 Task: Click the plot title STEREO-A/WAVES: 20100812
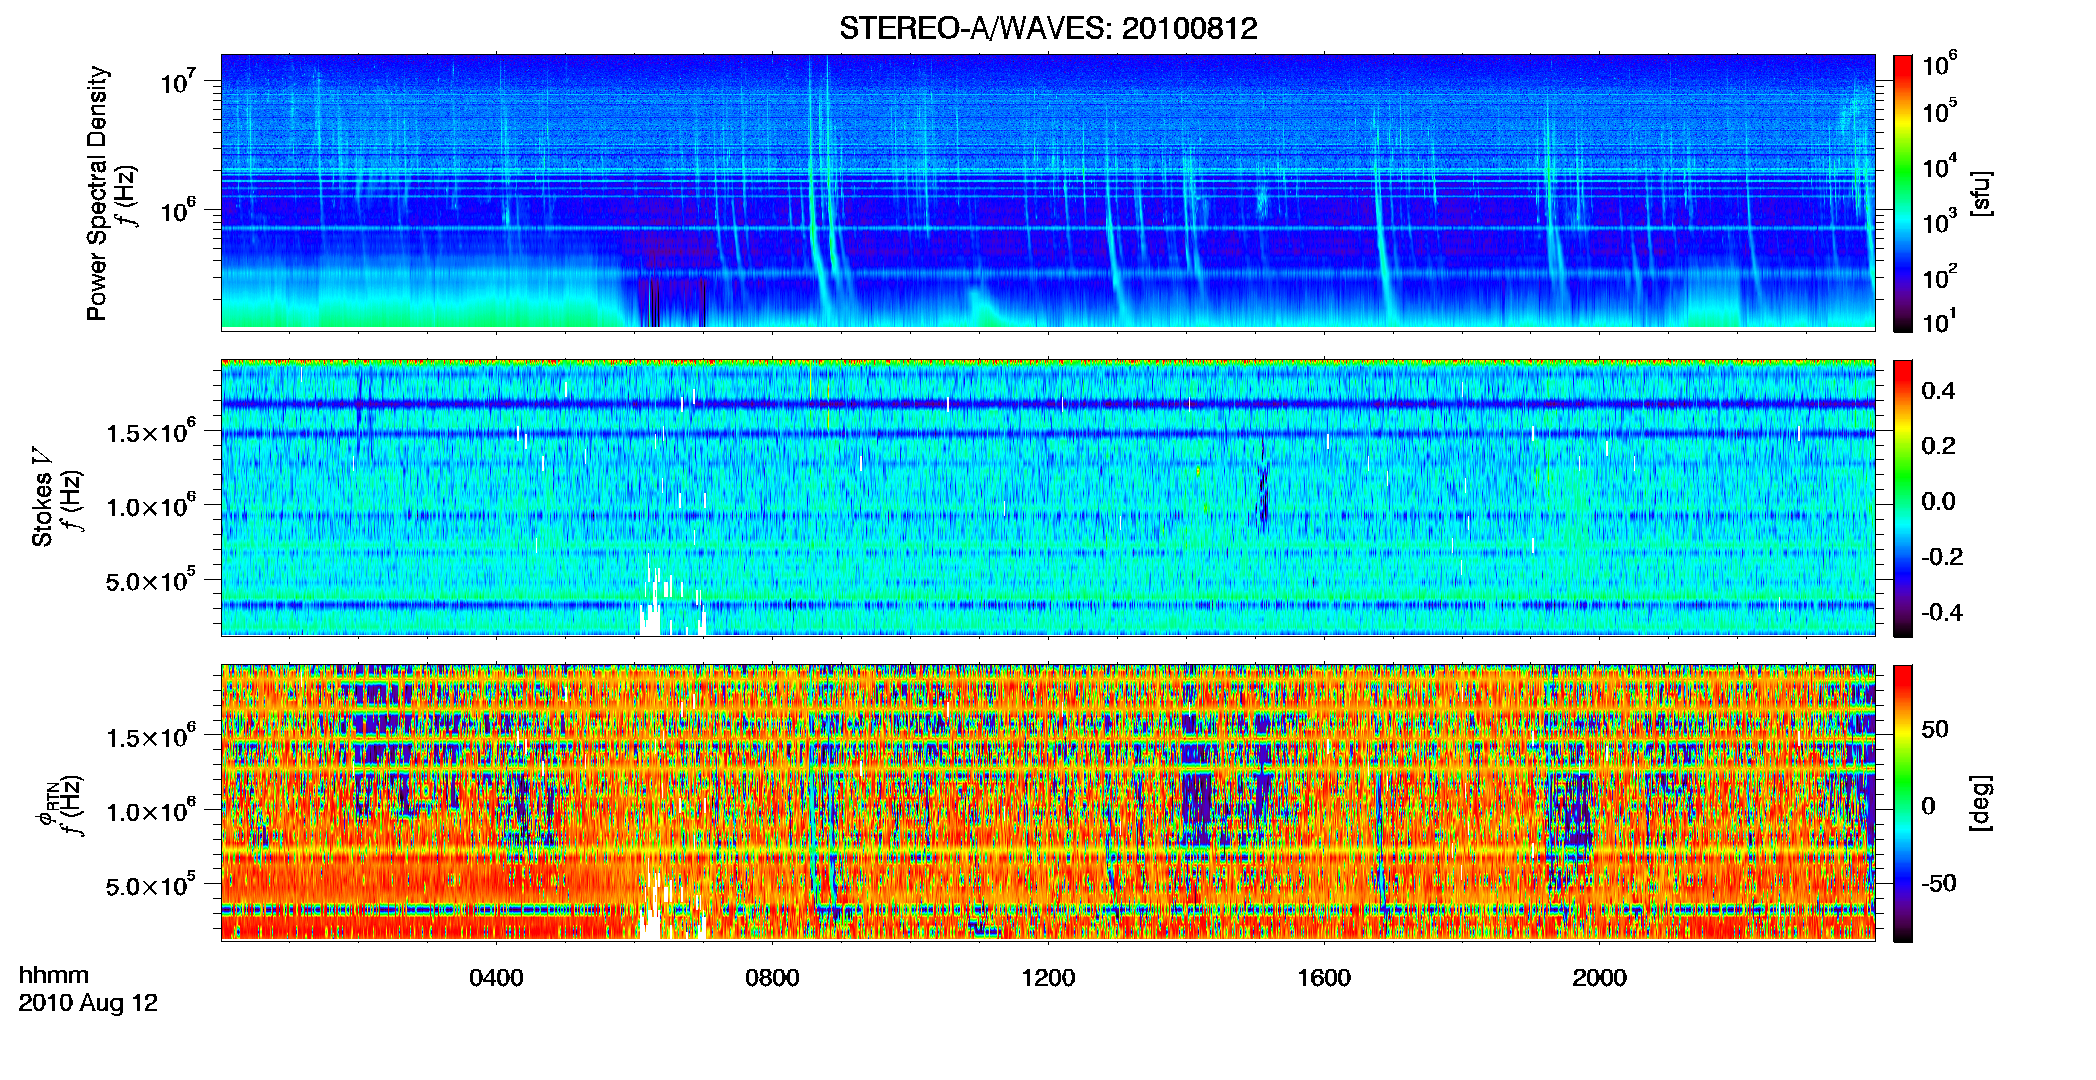1048,28
